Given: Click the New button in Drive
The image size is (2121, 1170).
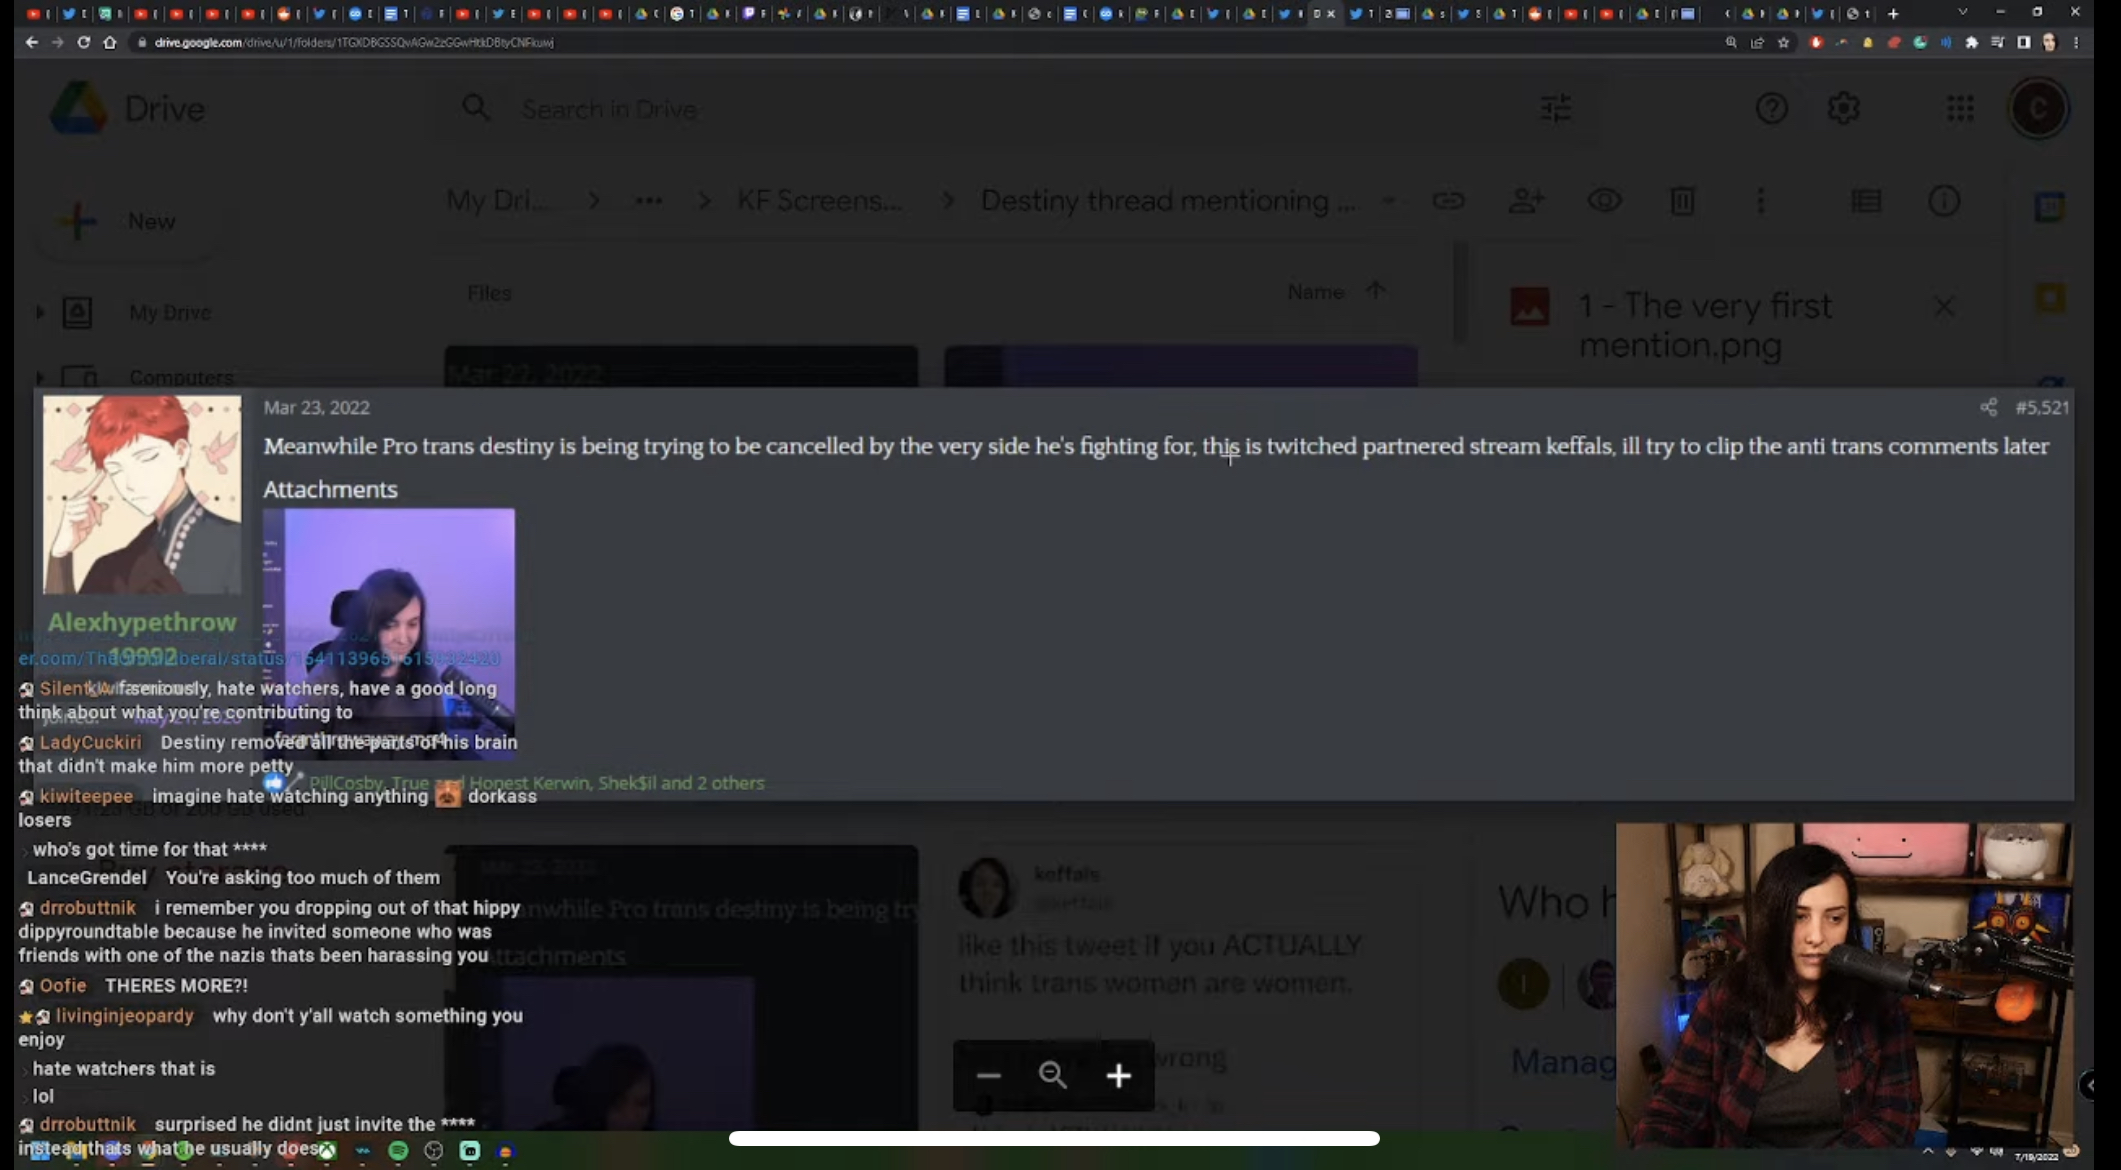Looking at the screenshot, I should [127, 221].
